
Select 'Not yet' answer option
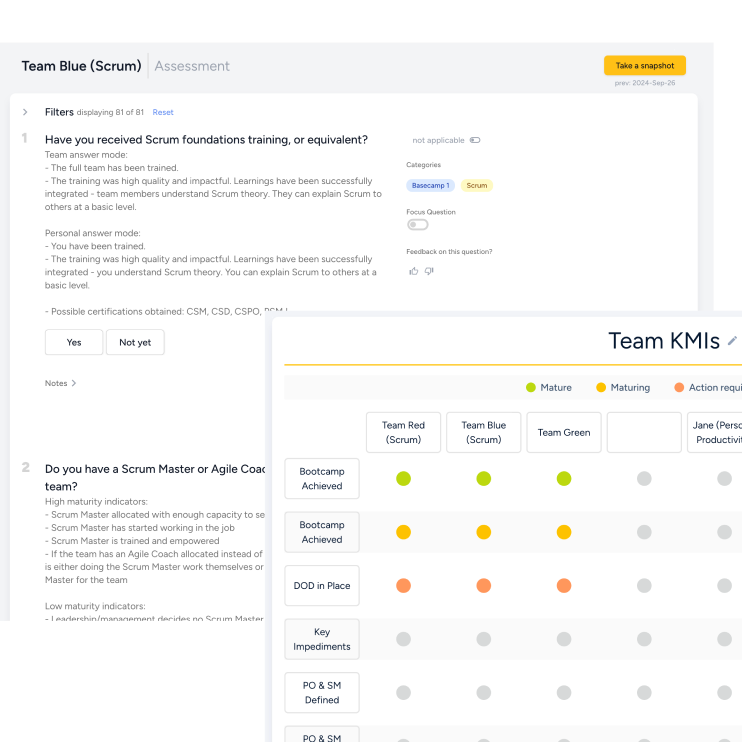pos(135,342)
